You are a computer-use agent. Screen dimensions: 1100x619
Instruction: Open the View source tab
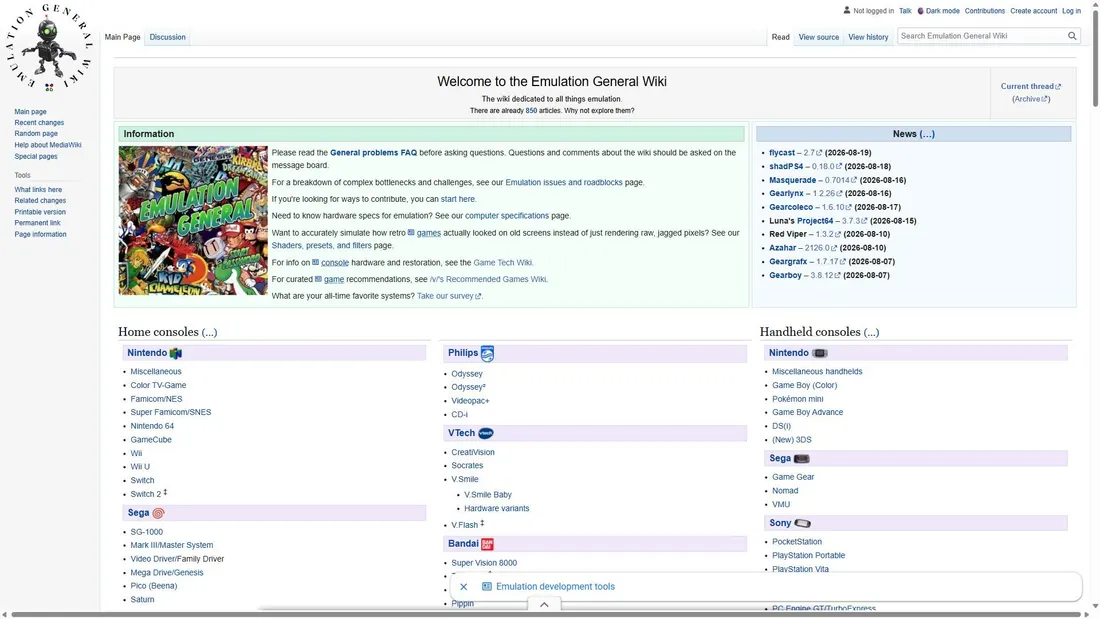(819, 37)
